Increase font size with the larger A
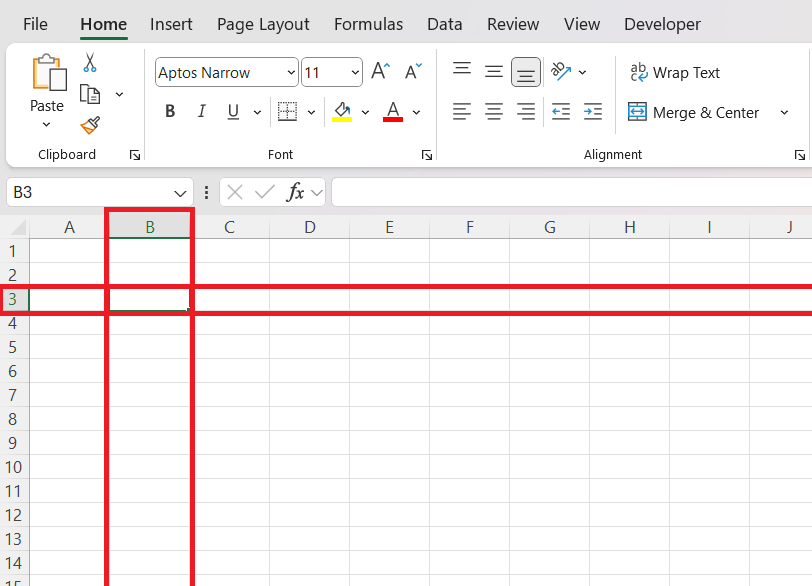This screenshot has width=812, height=586. (x=381, y=71)
